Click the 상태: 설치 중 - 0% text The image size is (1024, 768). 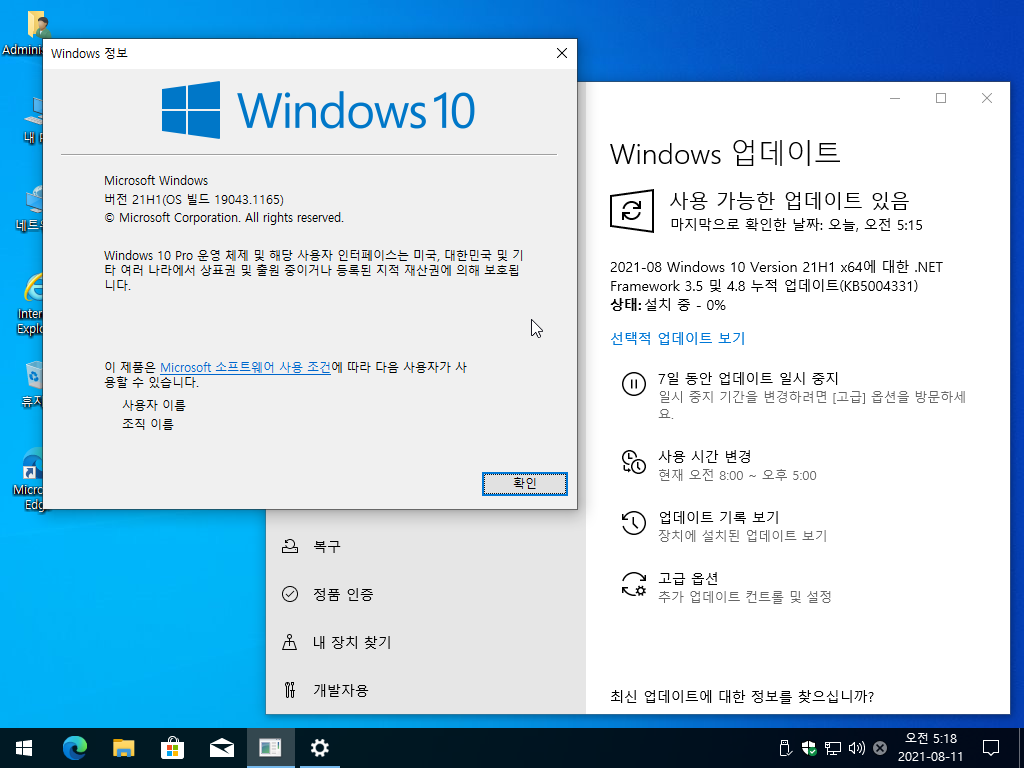pos(667,305)
